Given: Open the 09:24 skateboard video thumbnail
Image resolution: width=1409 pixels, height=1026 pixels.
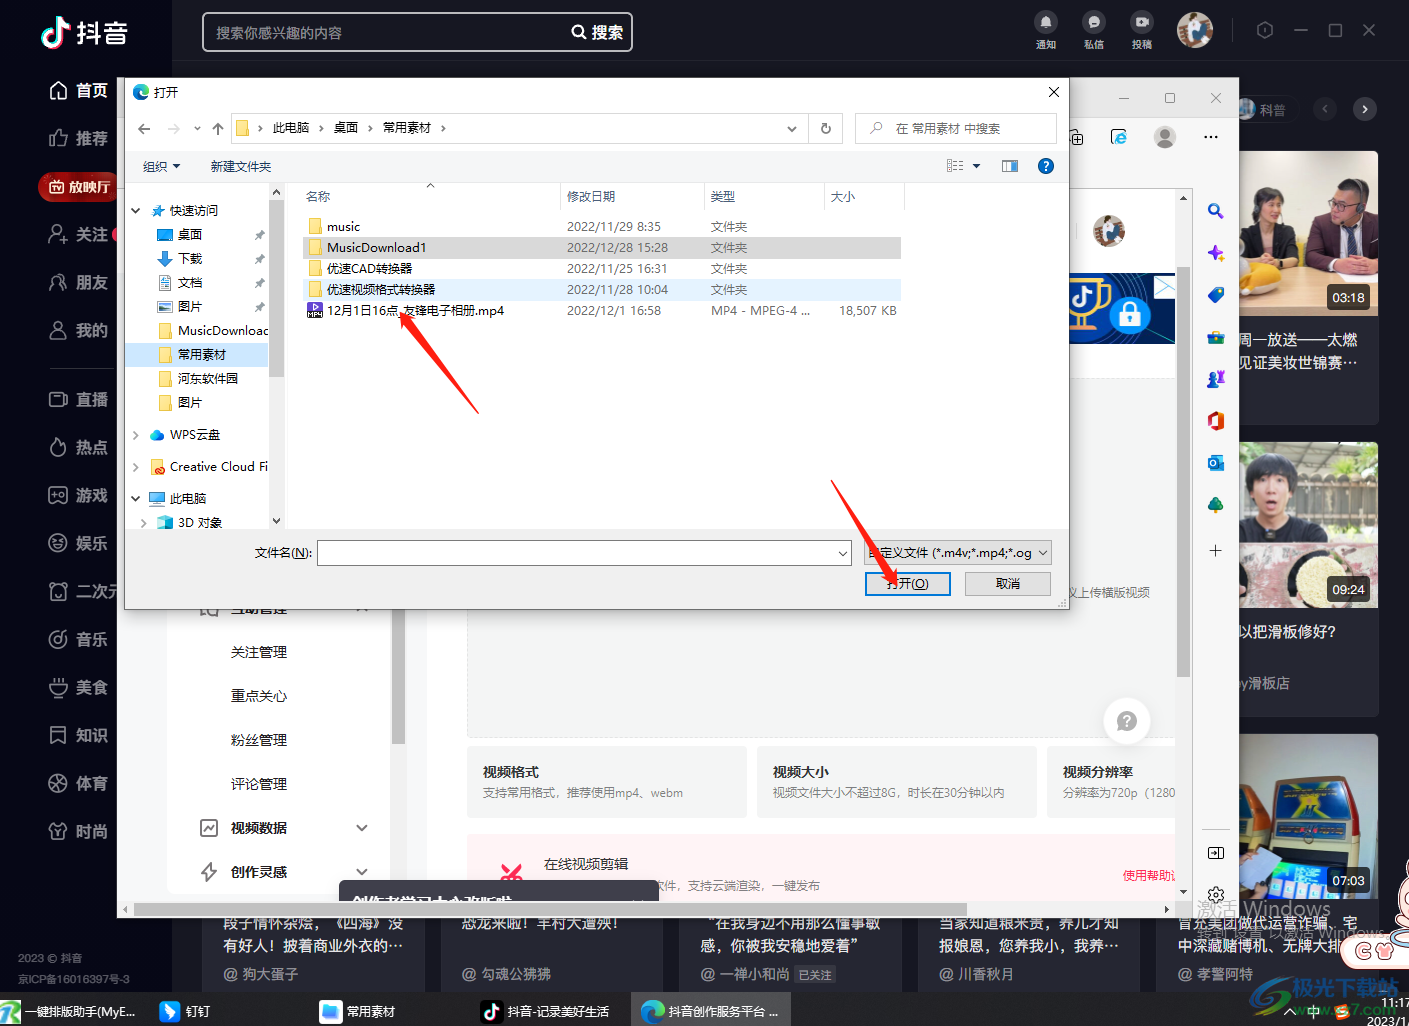Looking at the screenshot, I should click(1308, 525).
